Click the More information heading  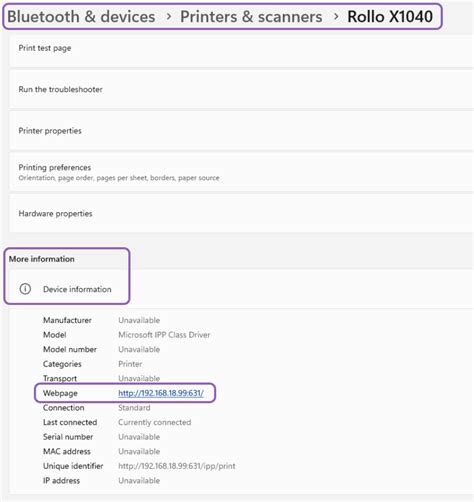(x=42, y=259)
